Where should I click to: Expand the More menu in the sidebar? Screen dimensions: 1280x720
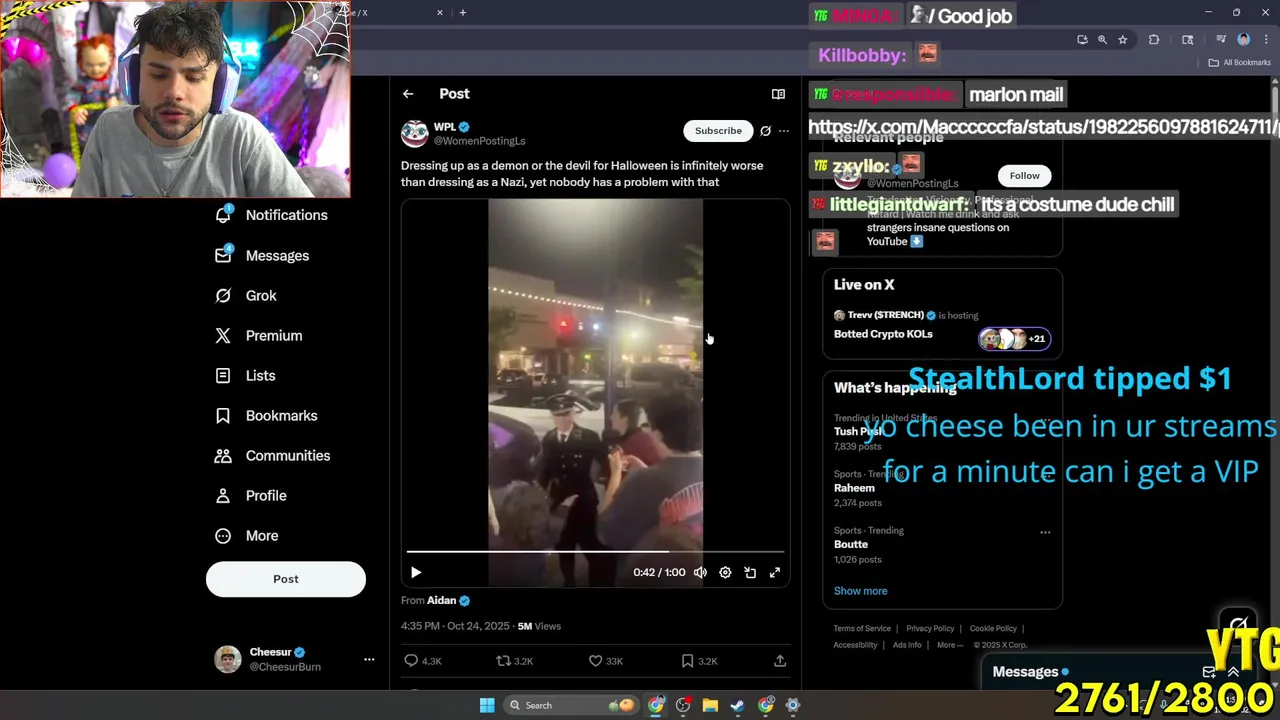pos(246,535)
